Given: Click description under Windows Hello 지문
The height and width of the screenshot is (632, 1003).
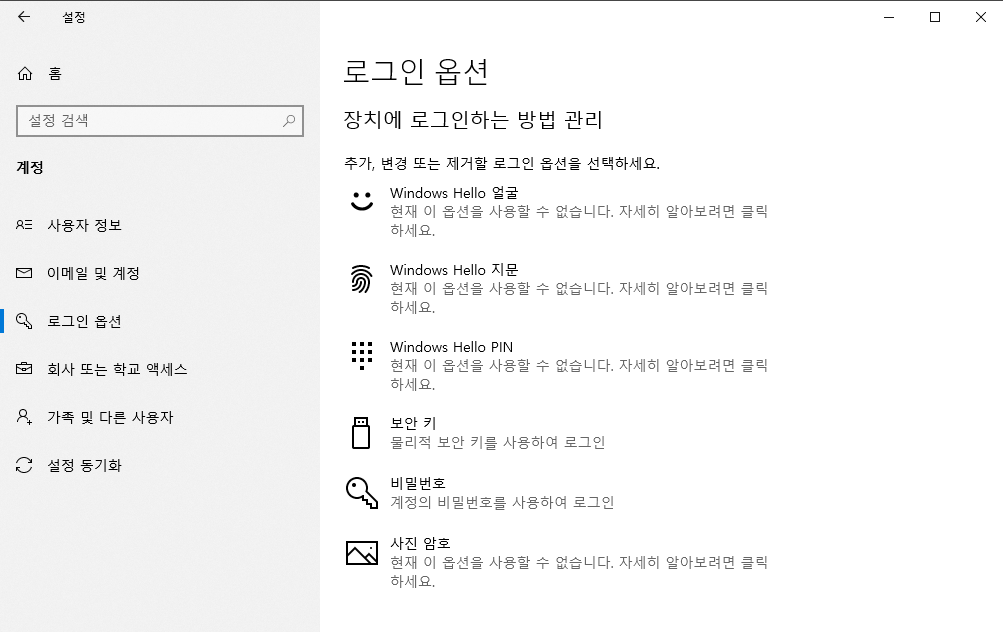Looking at the screenshot, I should [579, 297].
